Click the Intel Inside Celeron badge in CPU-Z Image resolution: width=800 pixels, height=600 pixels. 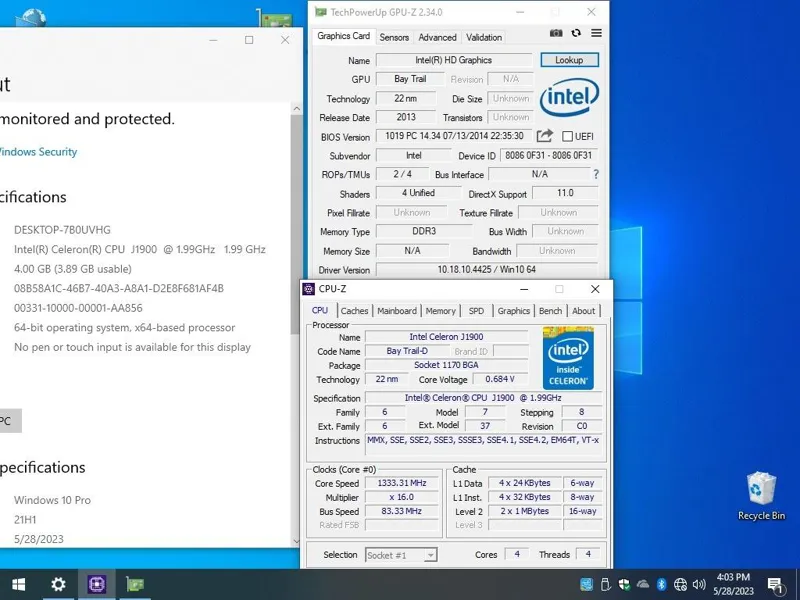point(568,358)
